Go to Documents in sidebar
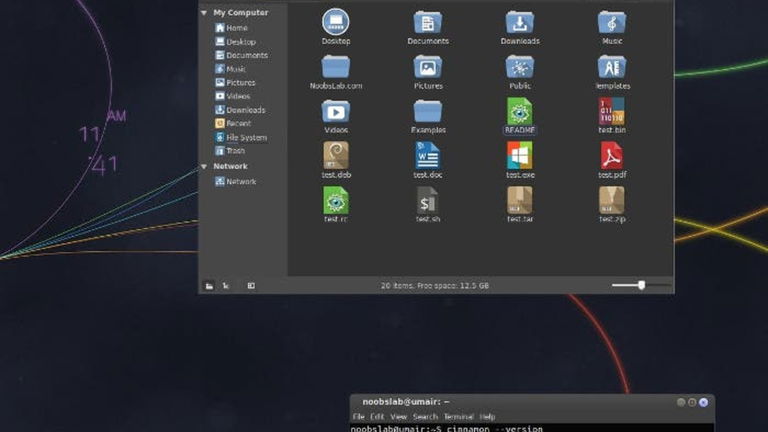 [x=241, y=55]
